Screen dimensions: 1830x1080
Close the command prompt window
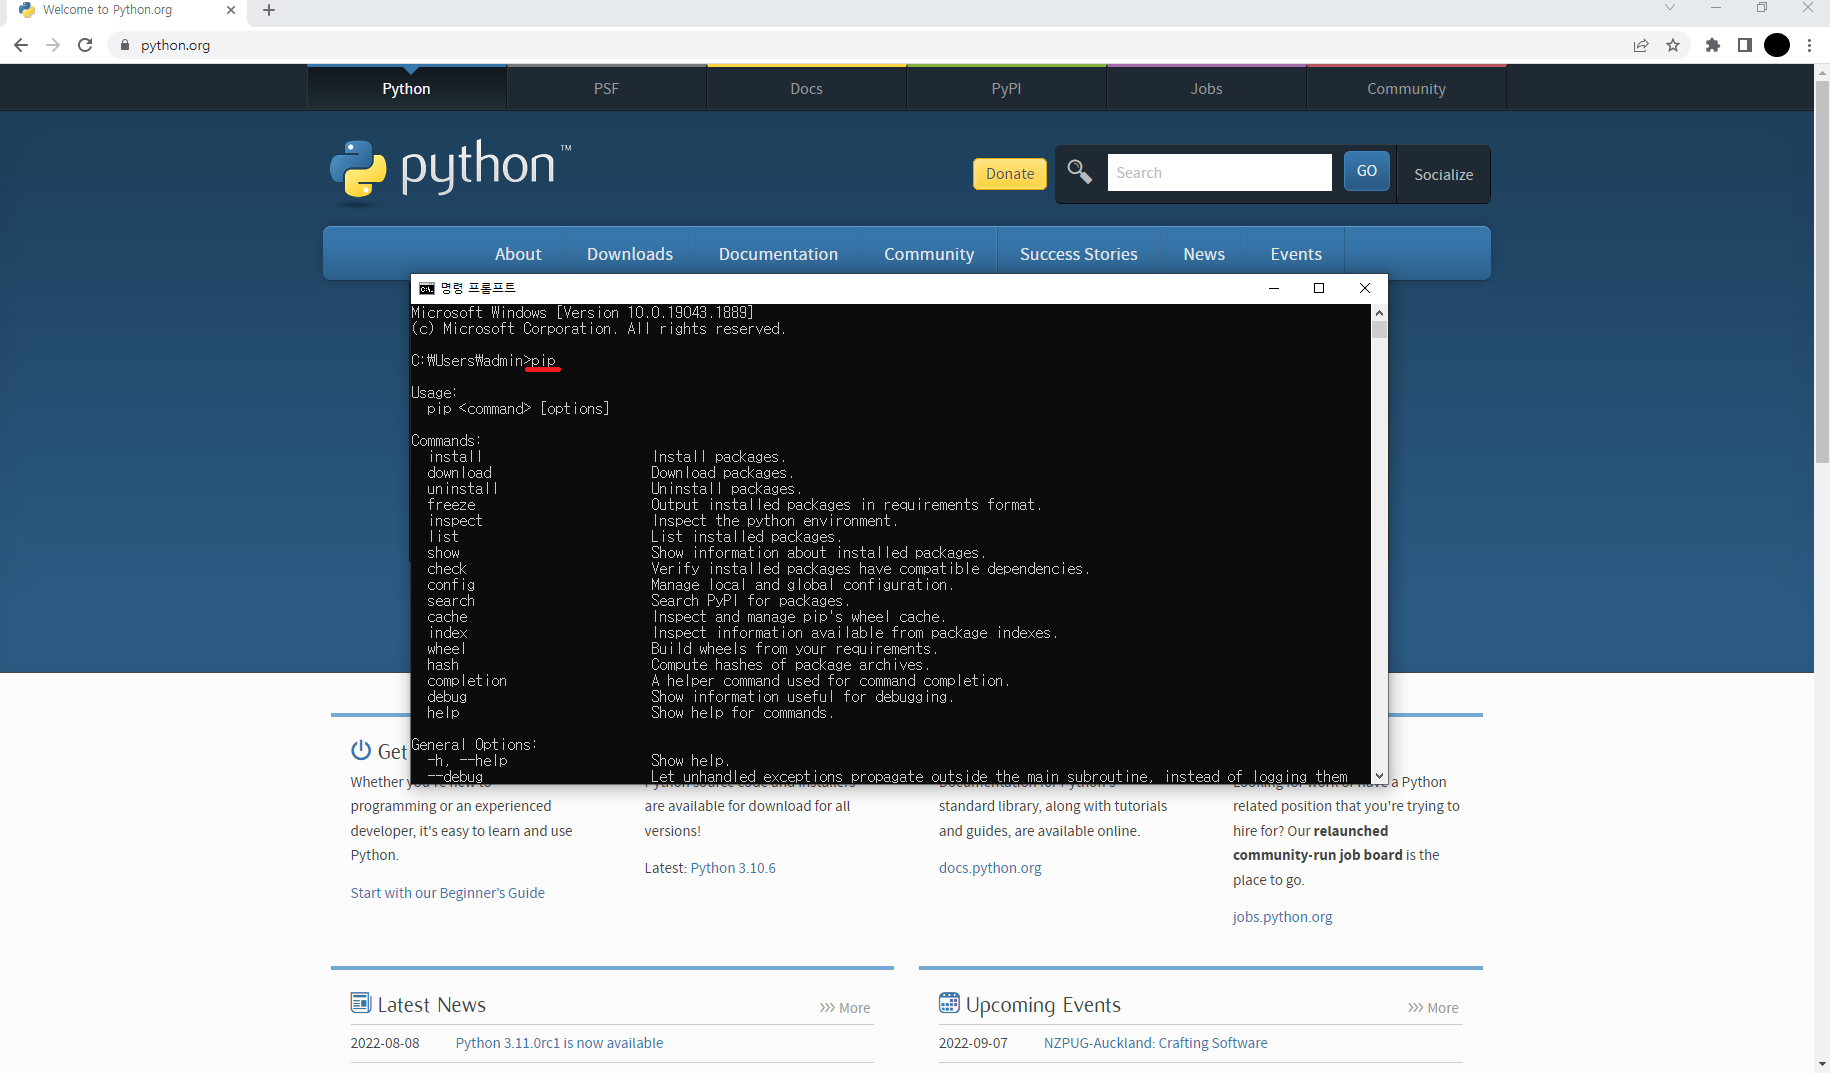(x=1365, y=288)
